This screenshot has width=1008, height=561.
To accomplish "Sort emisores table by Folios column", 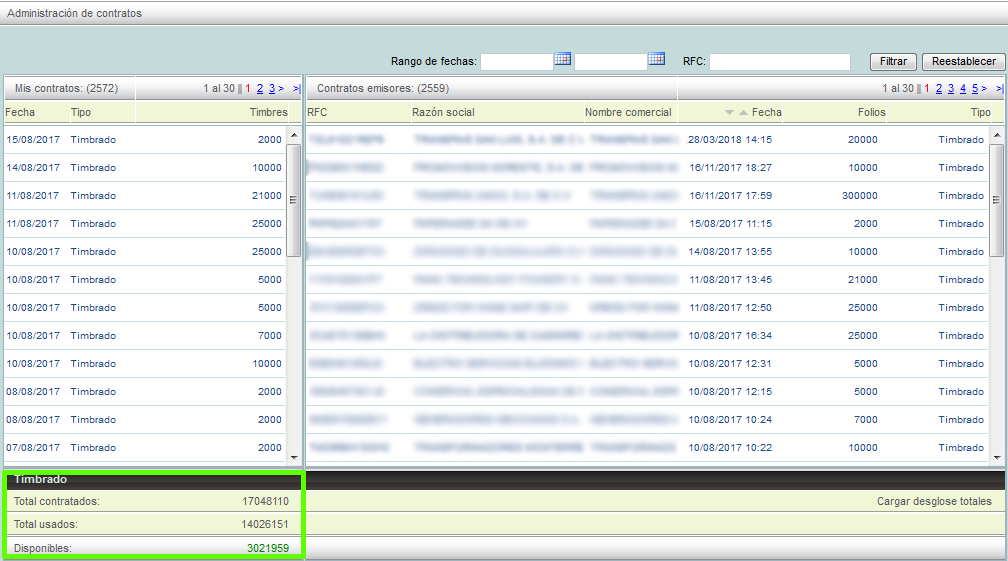I will tap(871, 113).
